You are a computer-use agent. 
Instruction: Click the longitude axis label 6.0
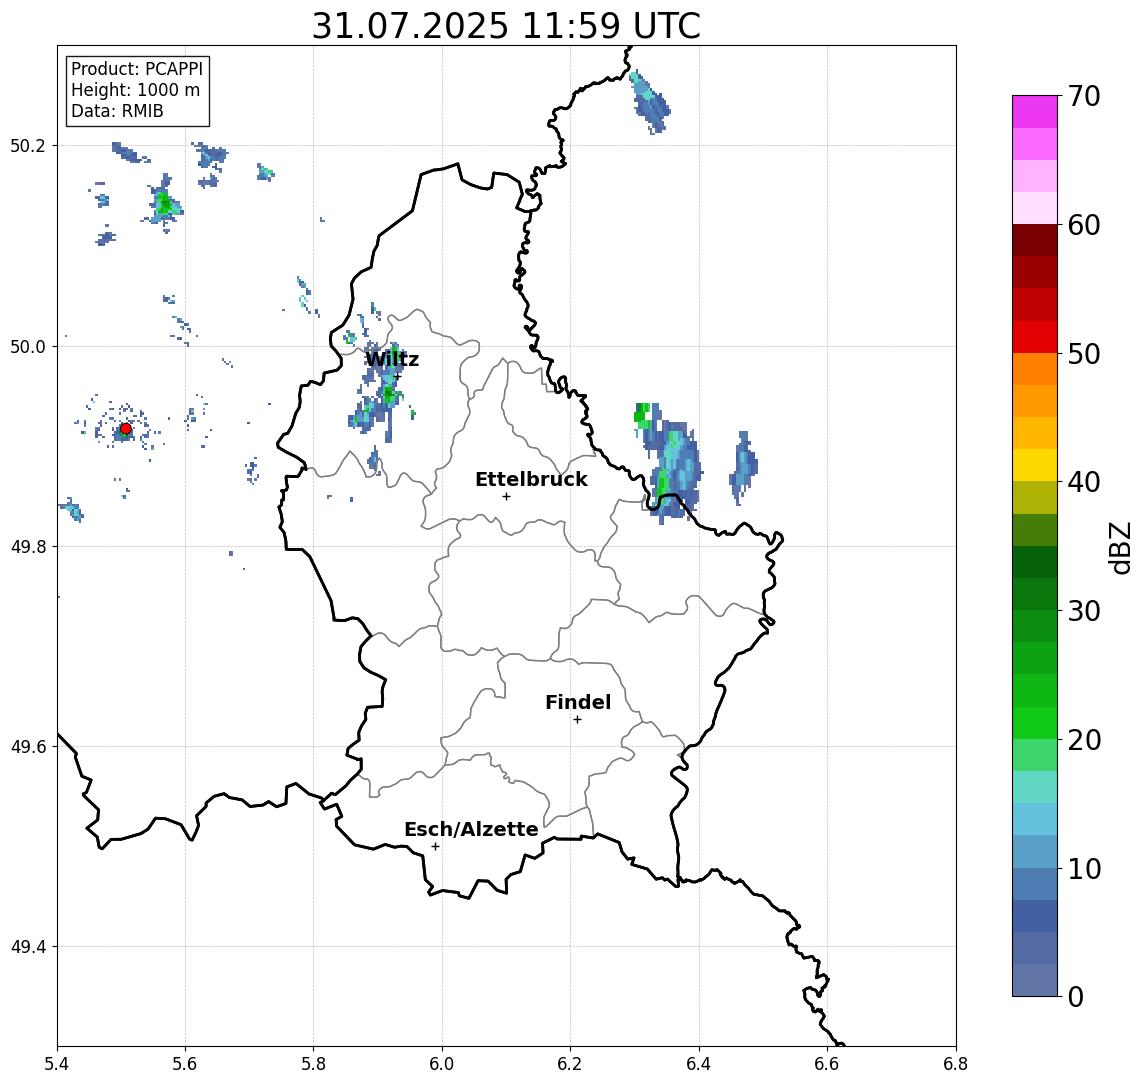pyautogui.click(x=442, y=1064)
